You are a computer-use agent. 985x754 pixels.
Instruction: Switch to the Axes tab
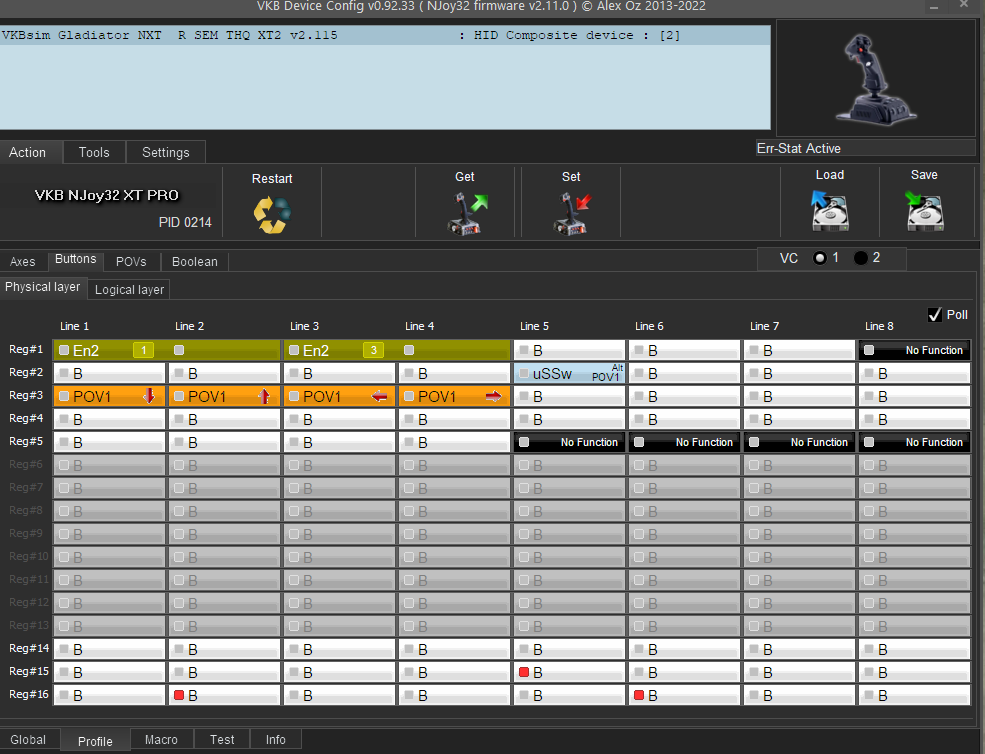[x=23, y=261]
